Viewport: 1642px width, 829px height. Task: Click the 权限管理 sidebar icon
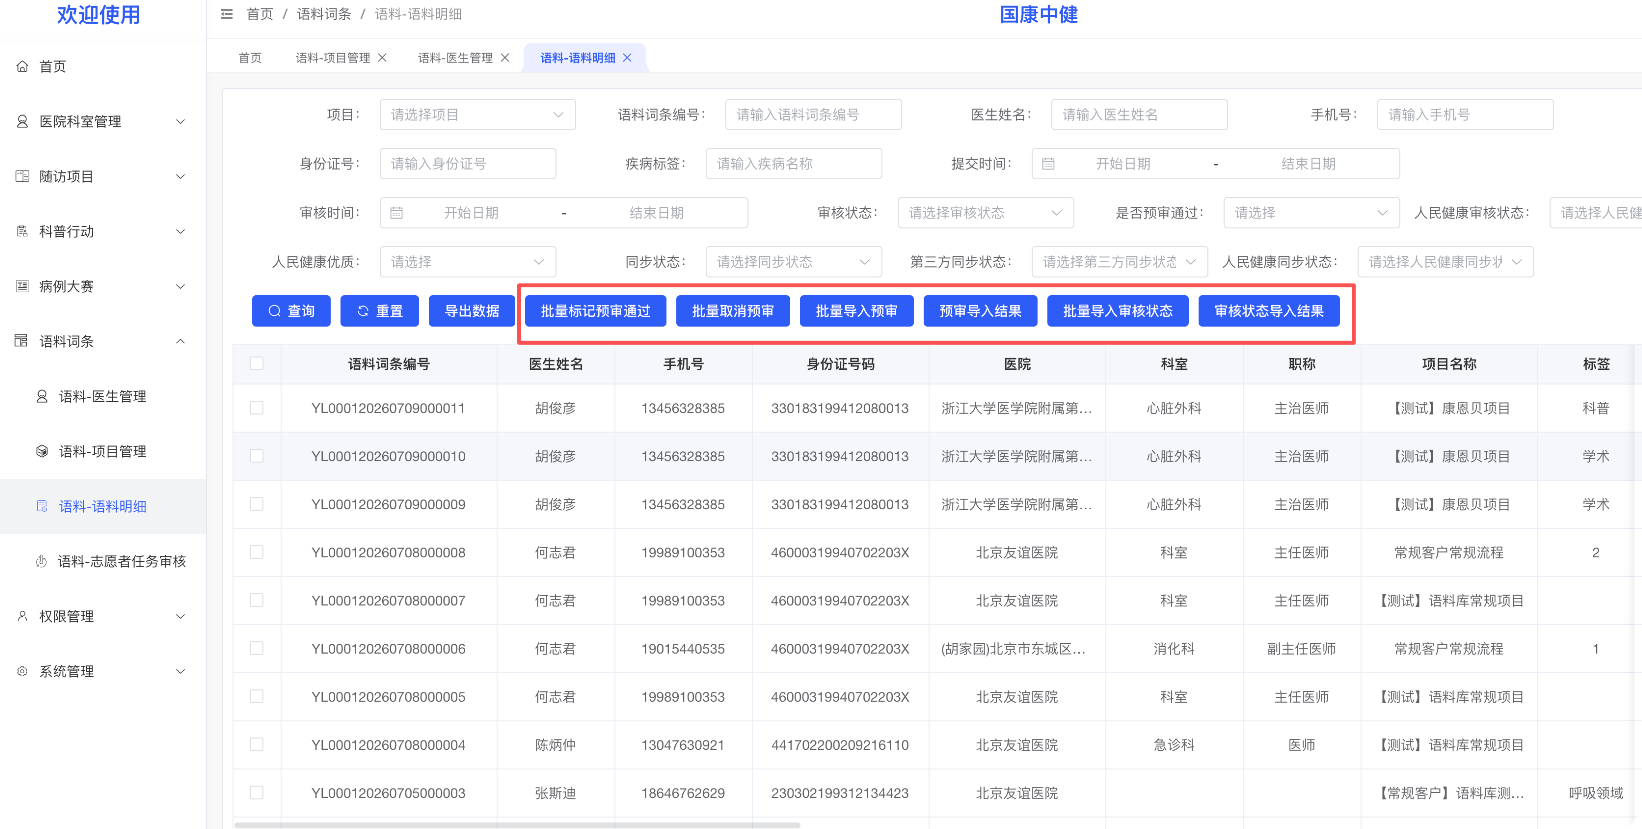[x=22, y=616]
